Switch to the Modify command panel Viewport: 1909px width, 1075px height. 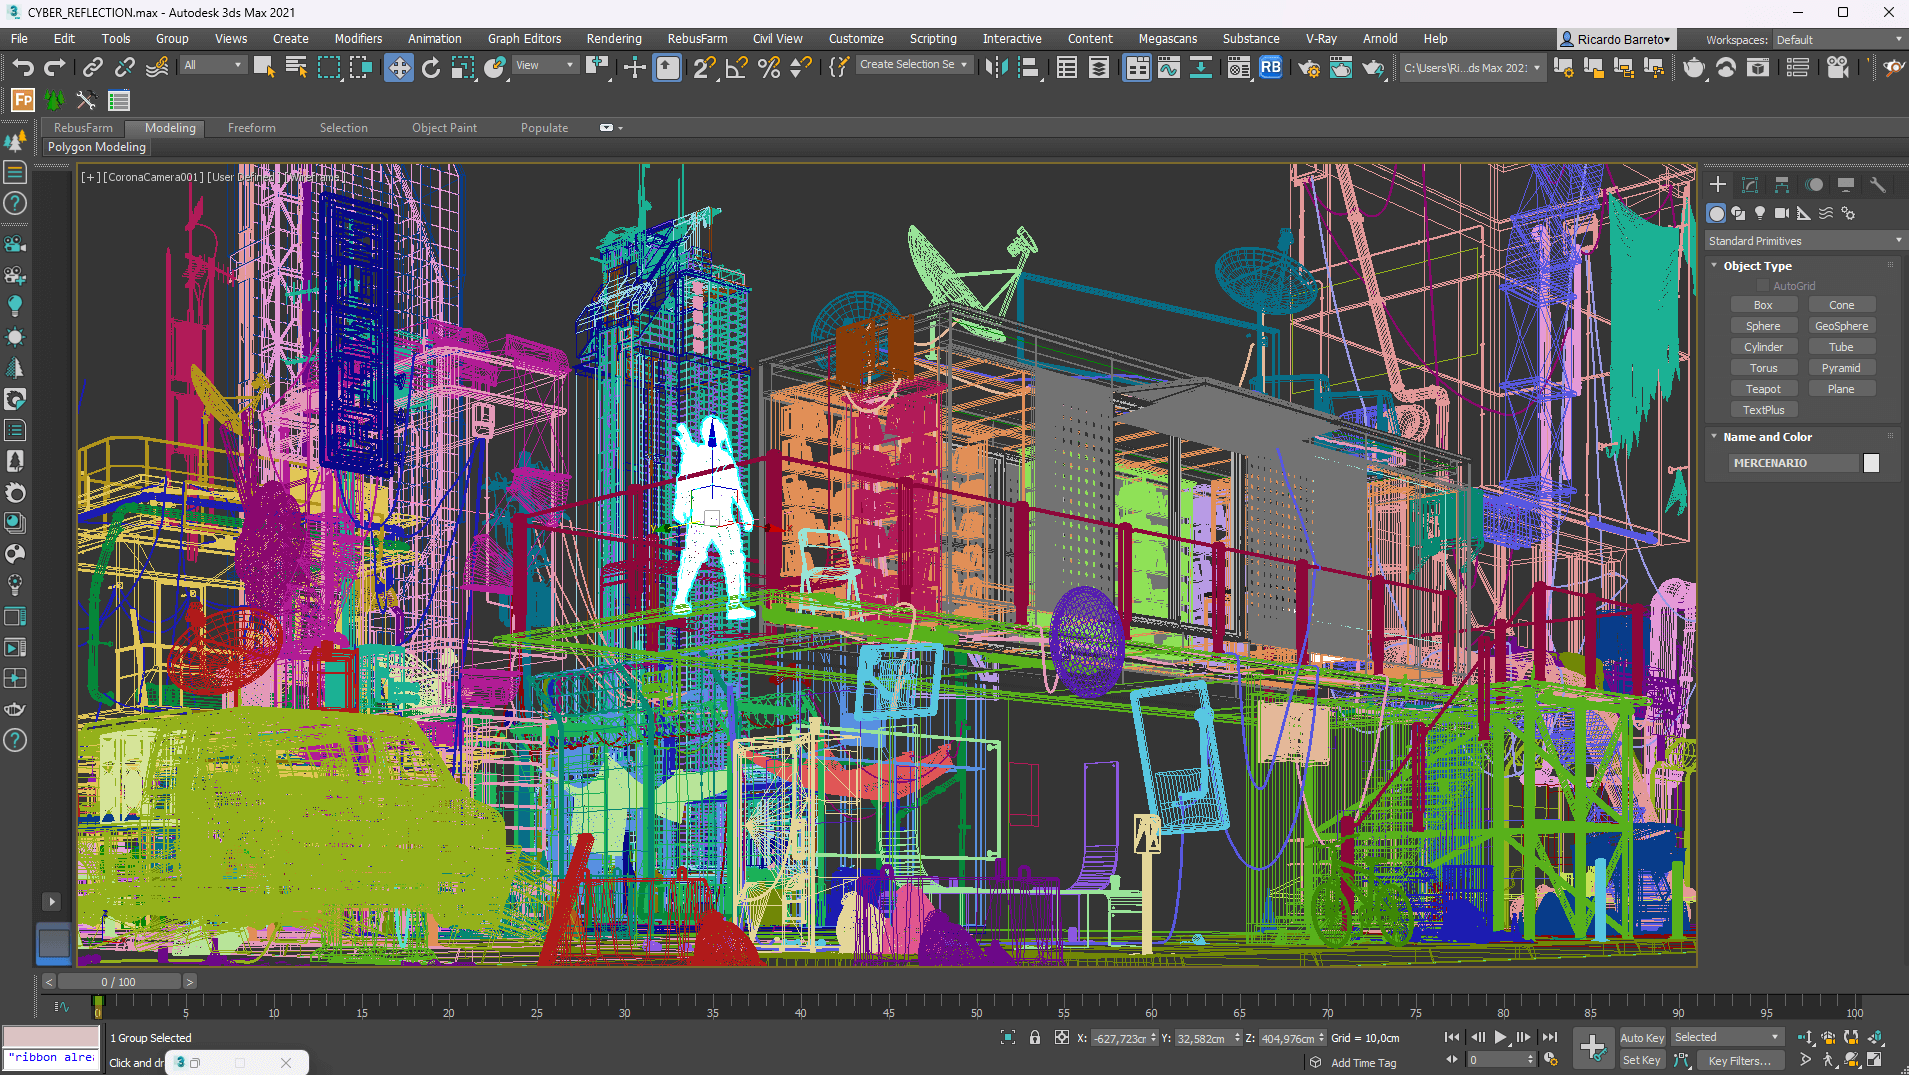1750,185
